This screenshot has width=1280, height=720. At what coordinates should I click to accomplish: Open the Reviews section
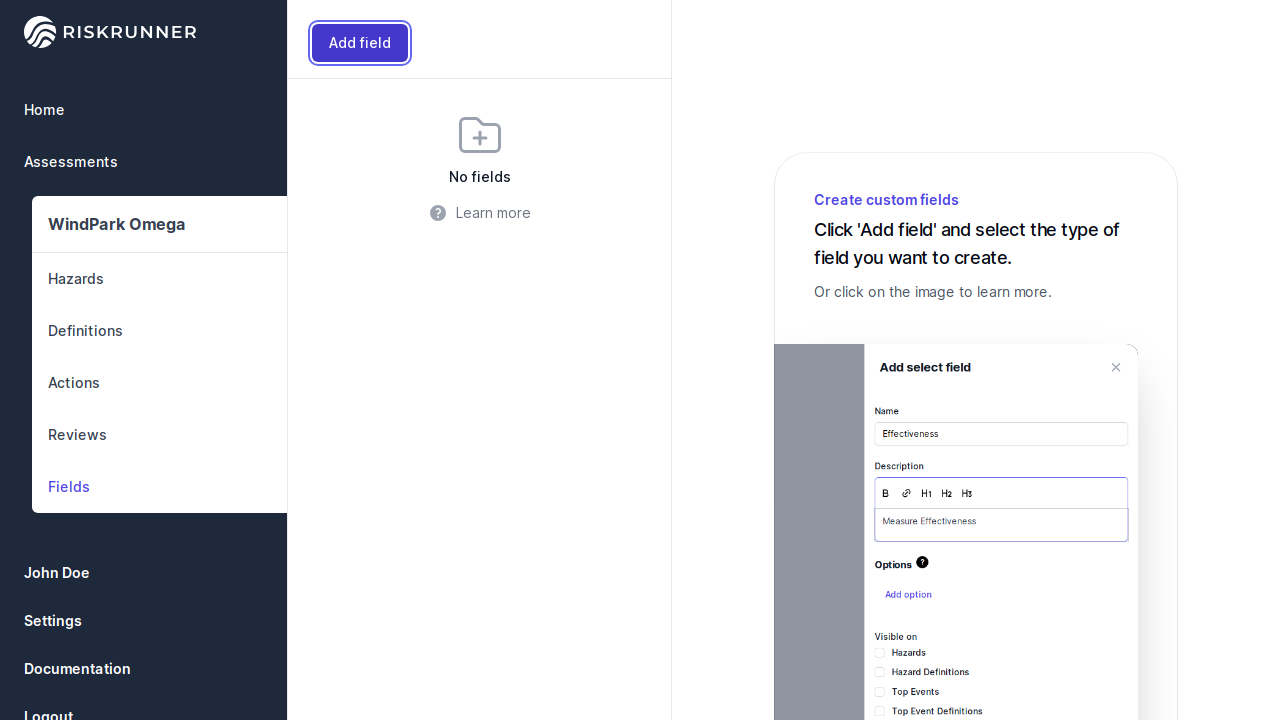pos(77,435)
